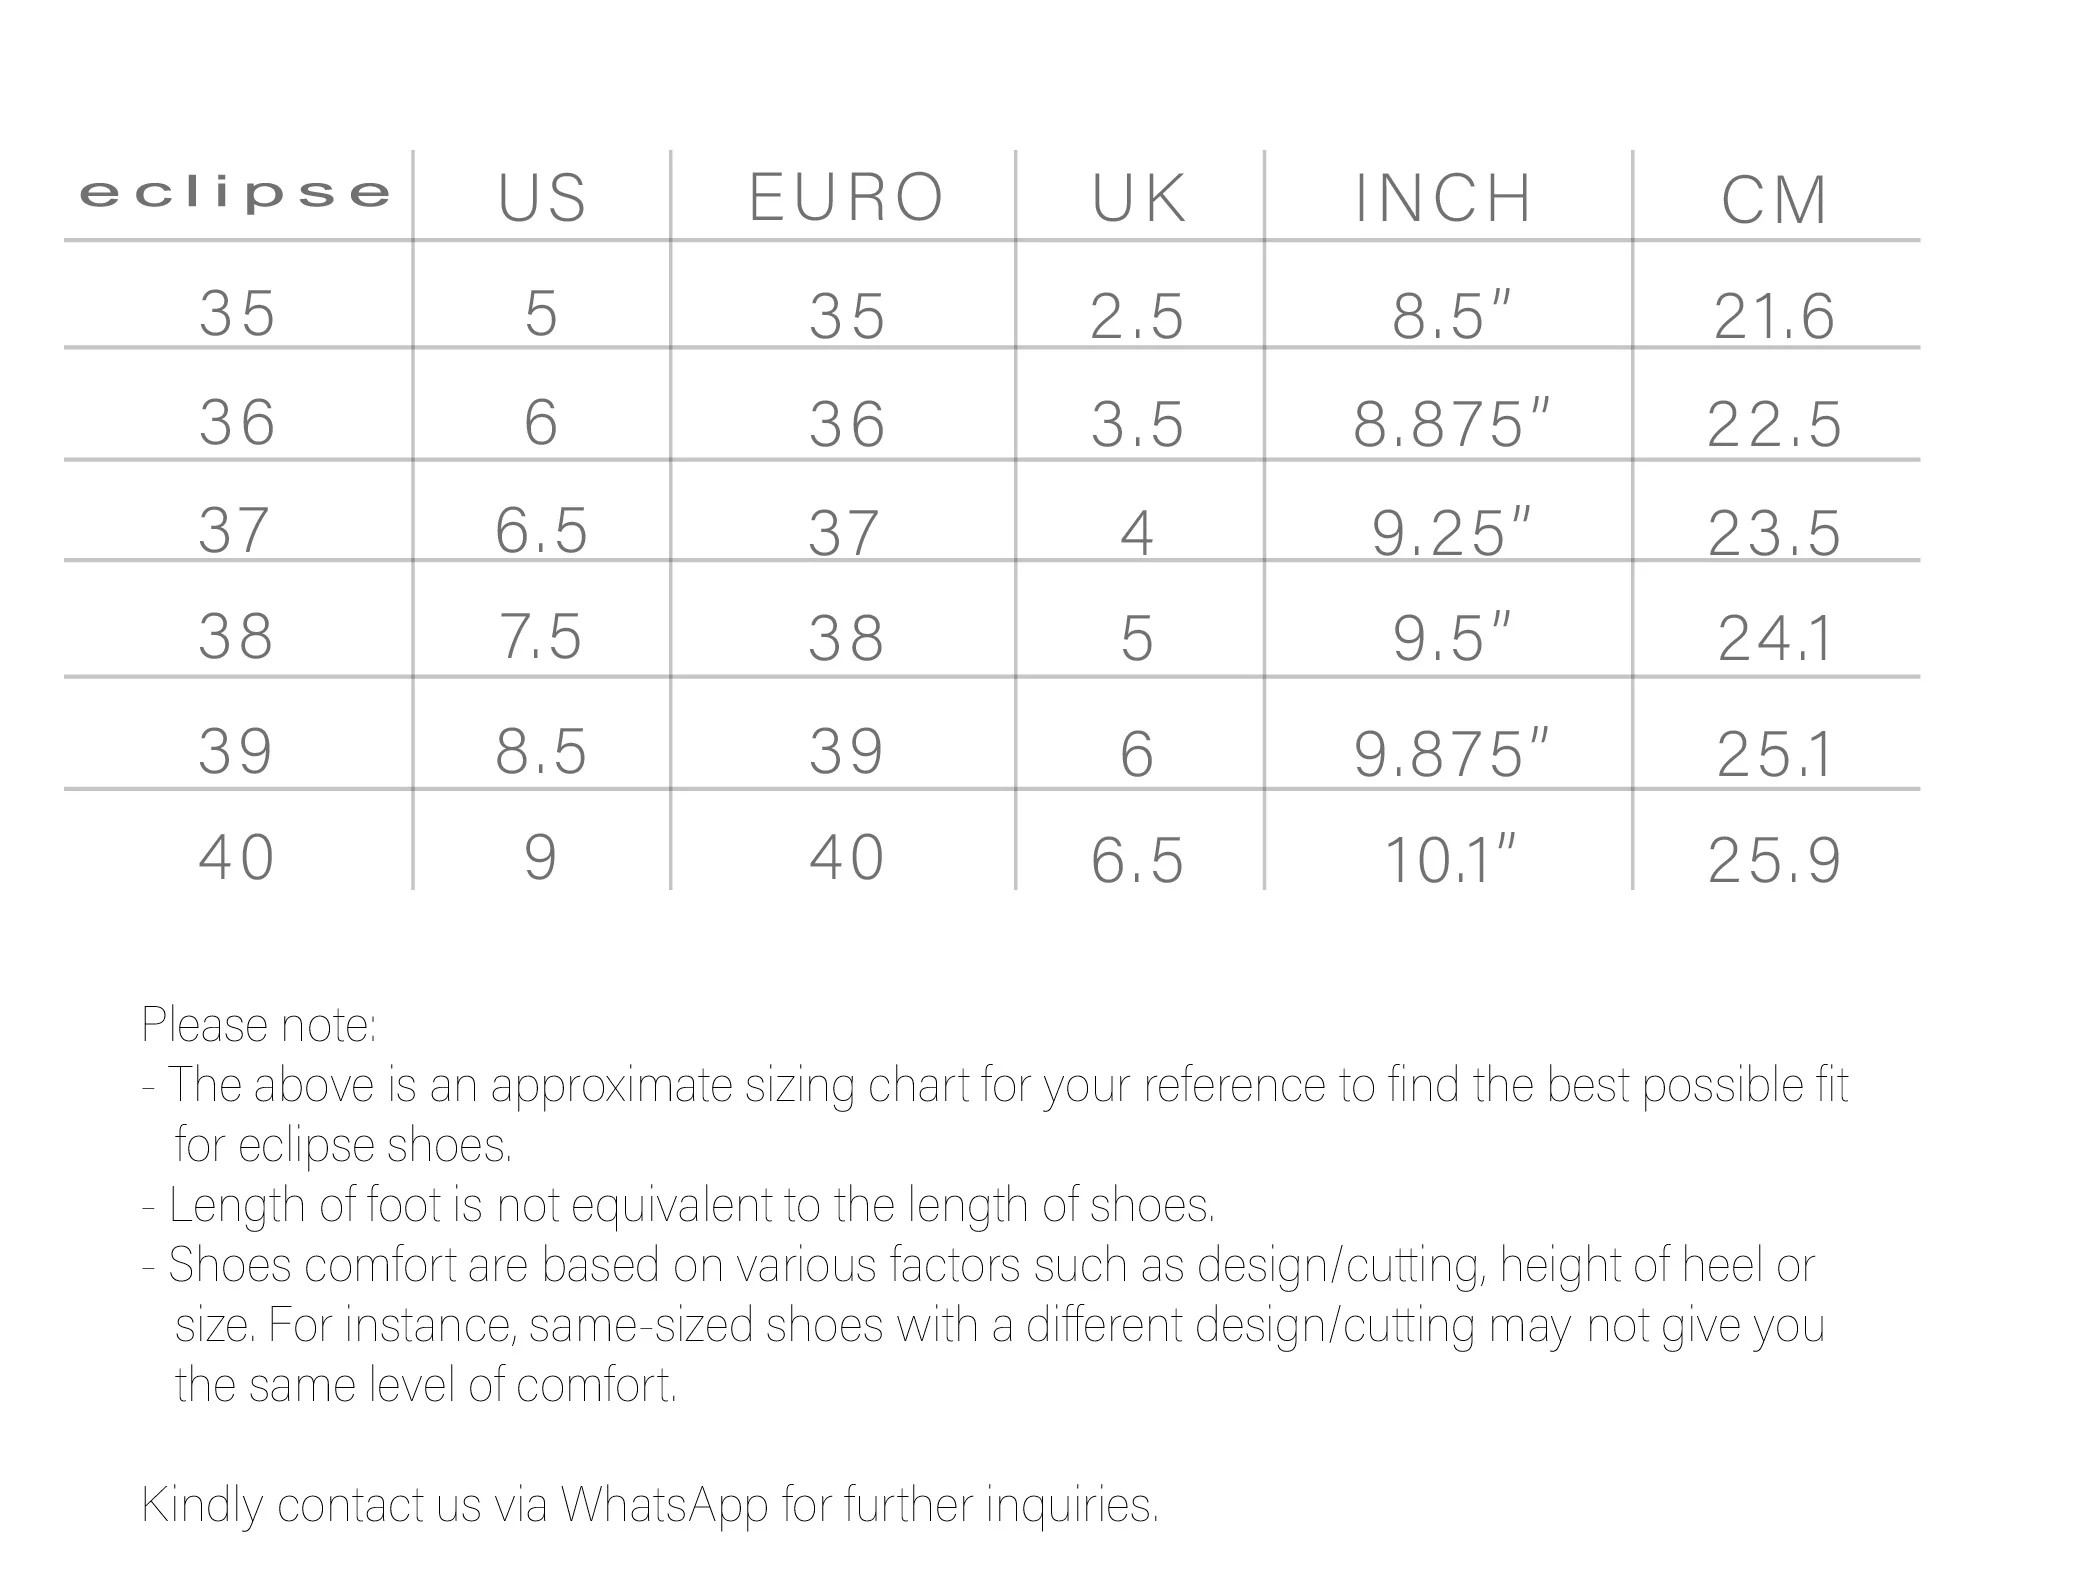2084x1577 pixels.
Task: Click the 24.1 centimeter value
Action: pyautogui.click(x=1775, y=639)
